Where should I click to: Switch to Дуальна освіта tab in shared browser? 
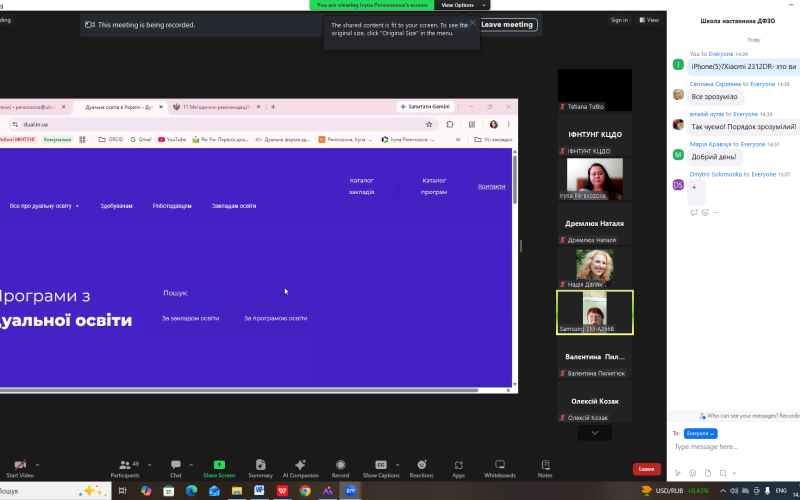[118, 107]
